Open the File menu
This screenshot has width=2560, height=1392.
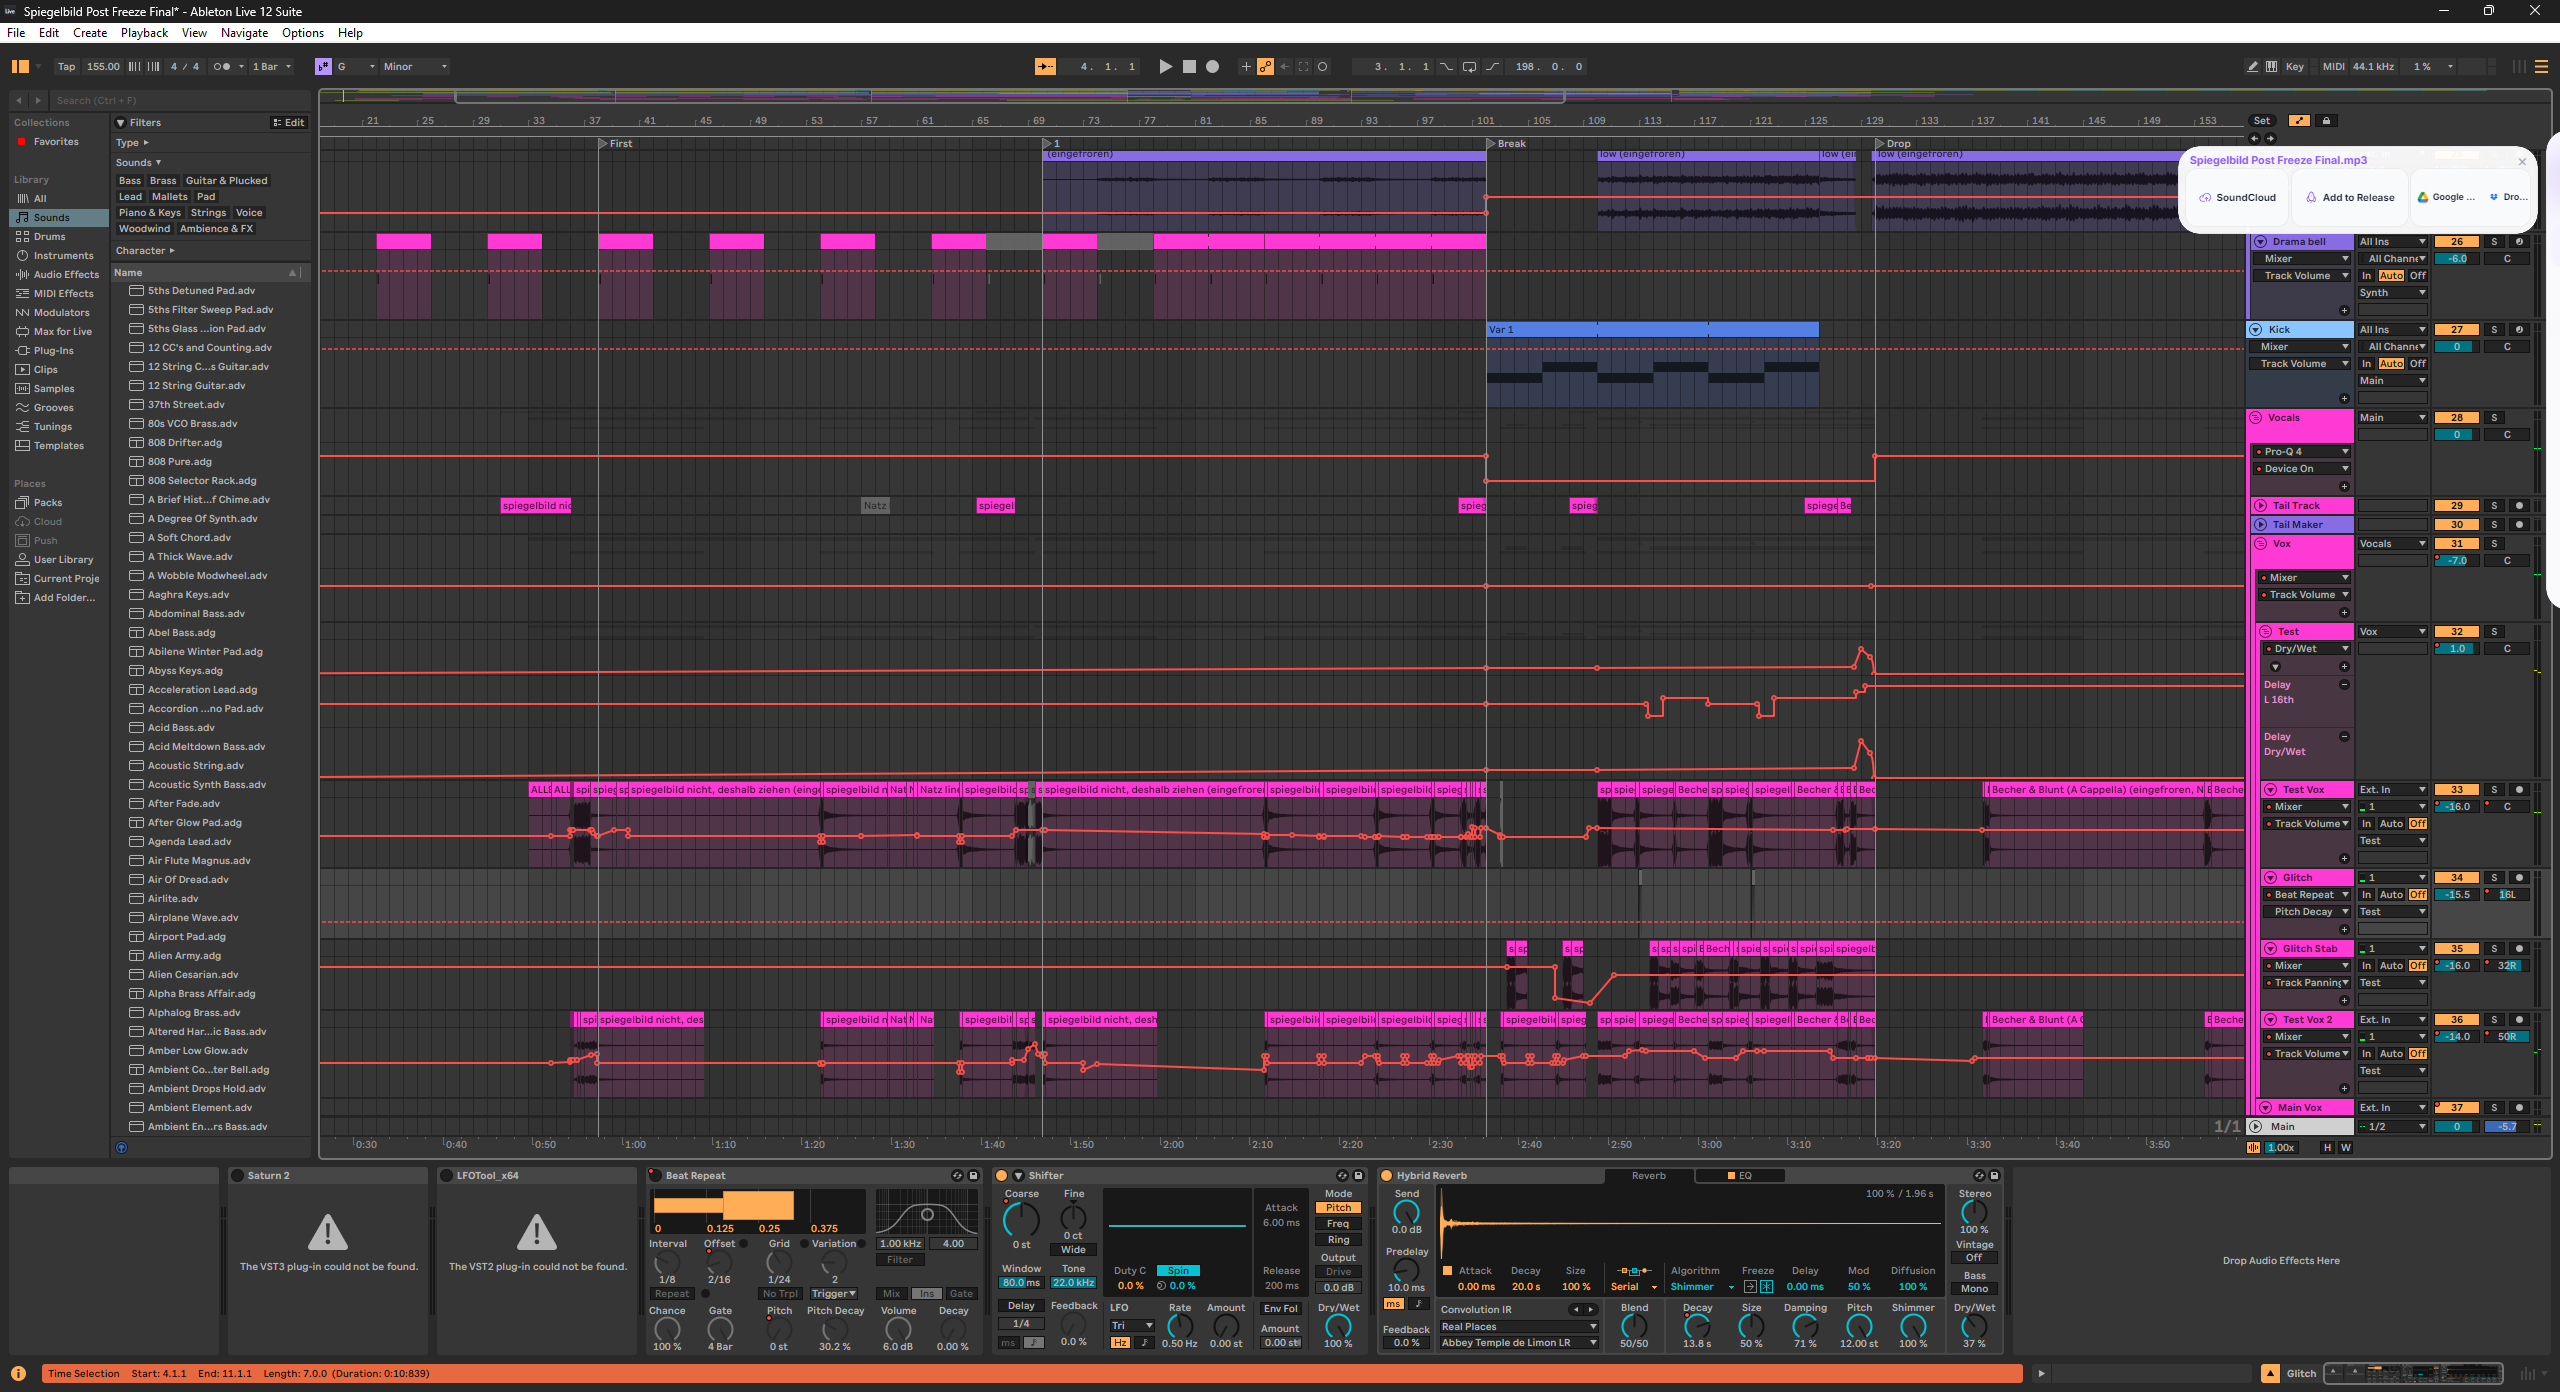tap(16, 33)
